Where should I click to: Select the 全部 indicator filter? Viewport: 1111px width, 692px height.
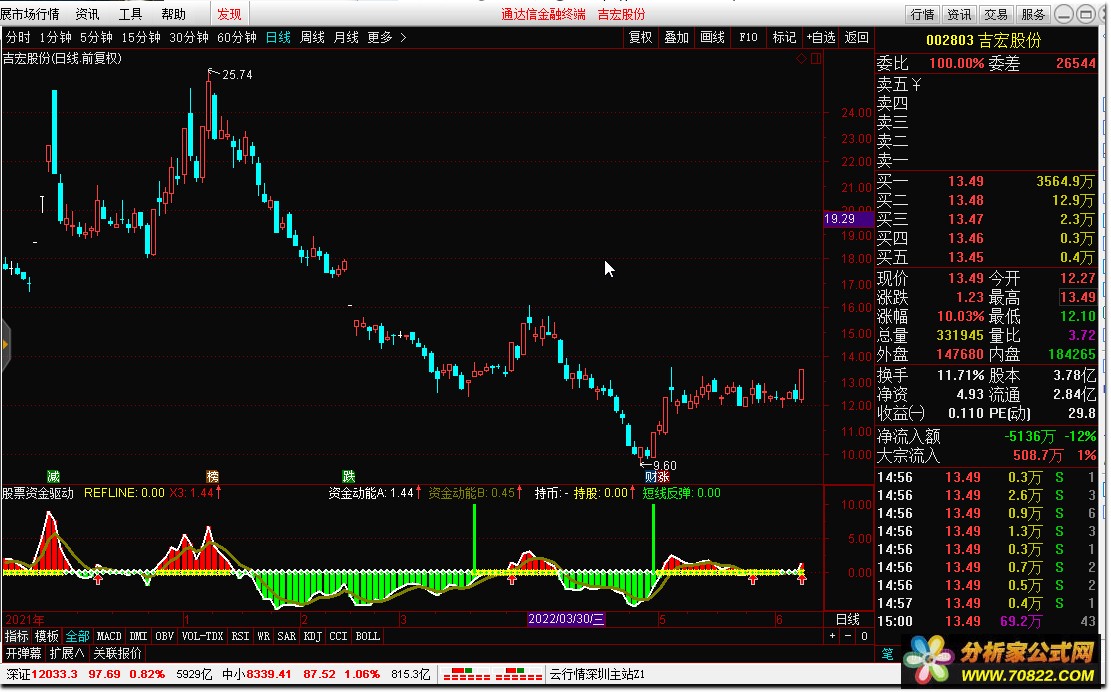77,636
